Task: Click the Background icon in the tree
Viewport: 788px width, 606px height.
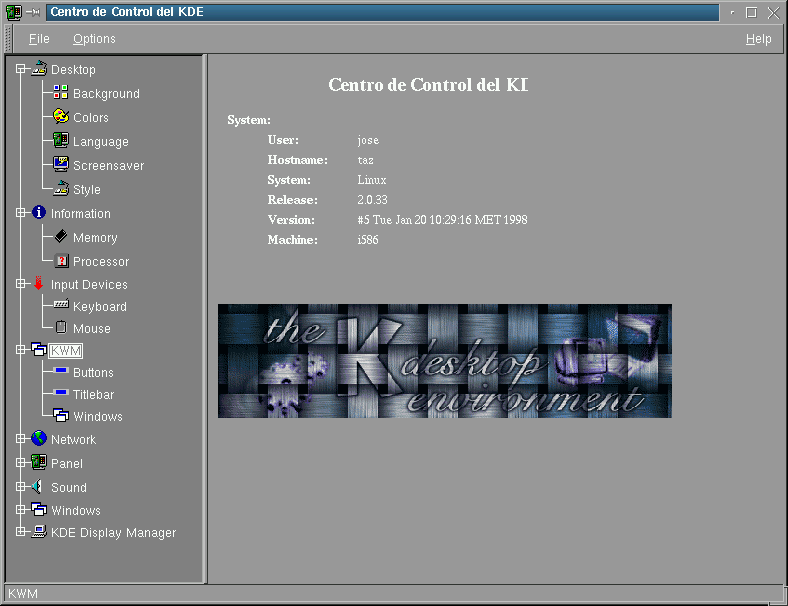Action: [61, 93]
